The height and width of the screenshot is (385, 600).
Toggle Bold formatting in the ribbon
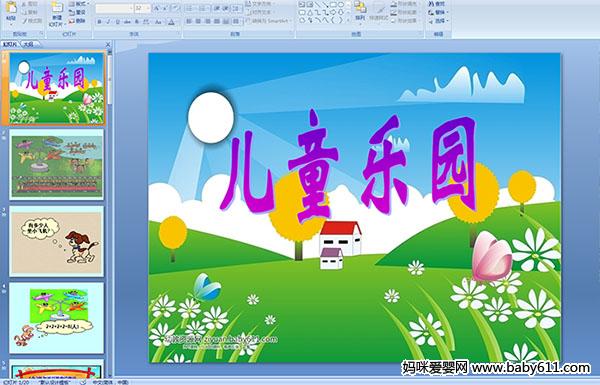[99, 22]
